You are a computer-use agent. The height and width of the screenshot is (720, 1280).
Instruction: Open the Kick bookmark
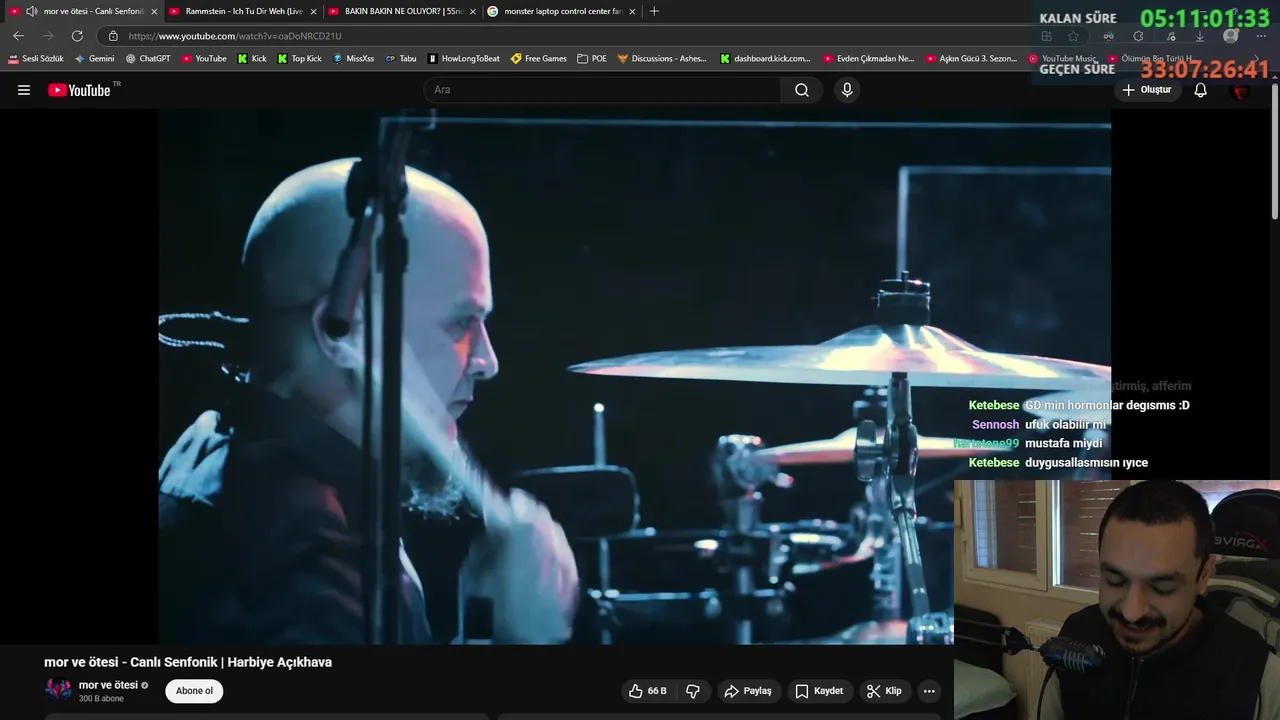252,59
